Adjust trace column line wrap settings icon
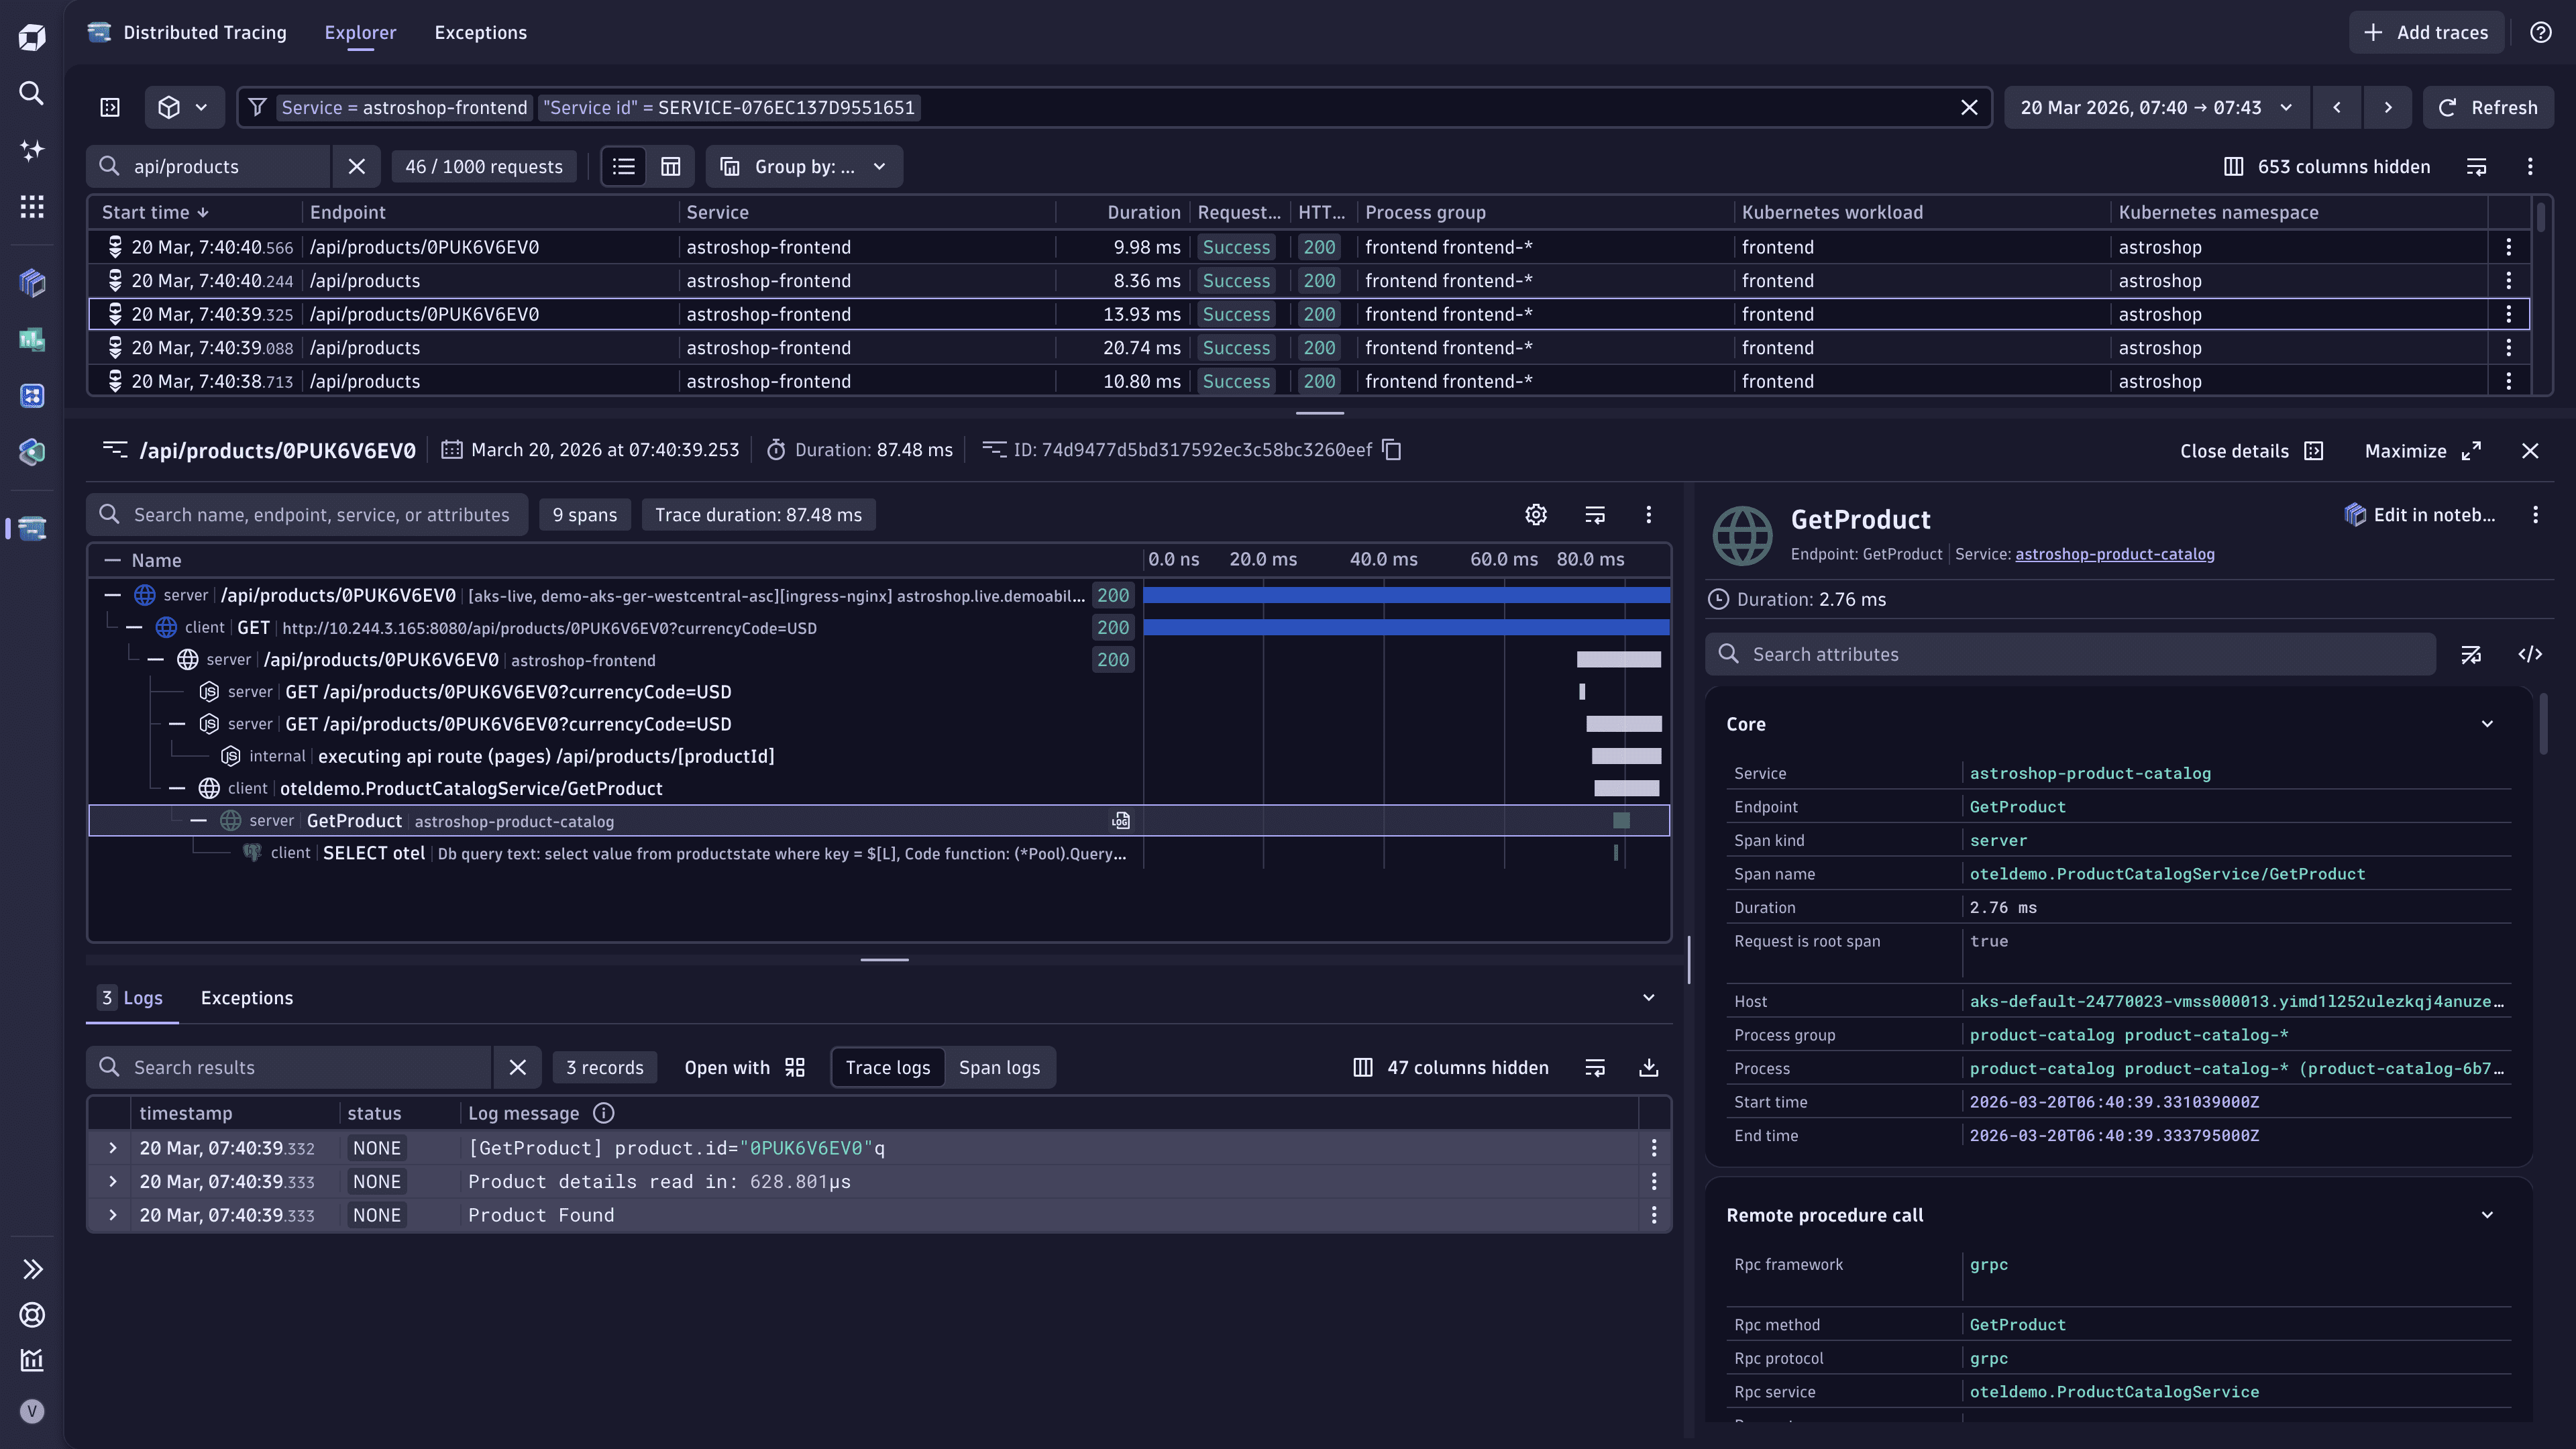 click(1595, 515)
